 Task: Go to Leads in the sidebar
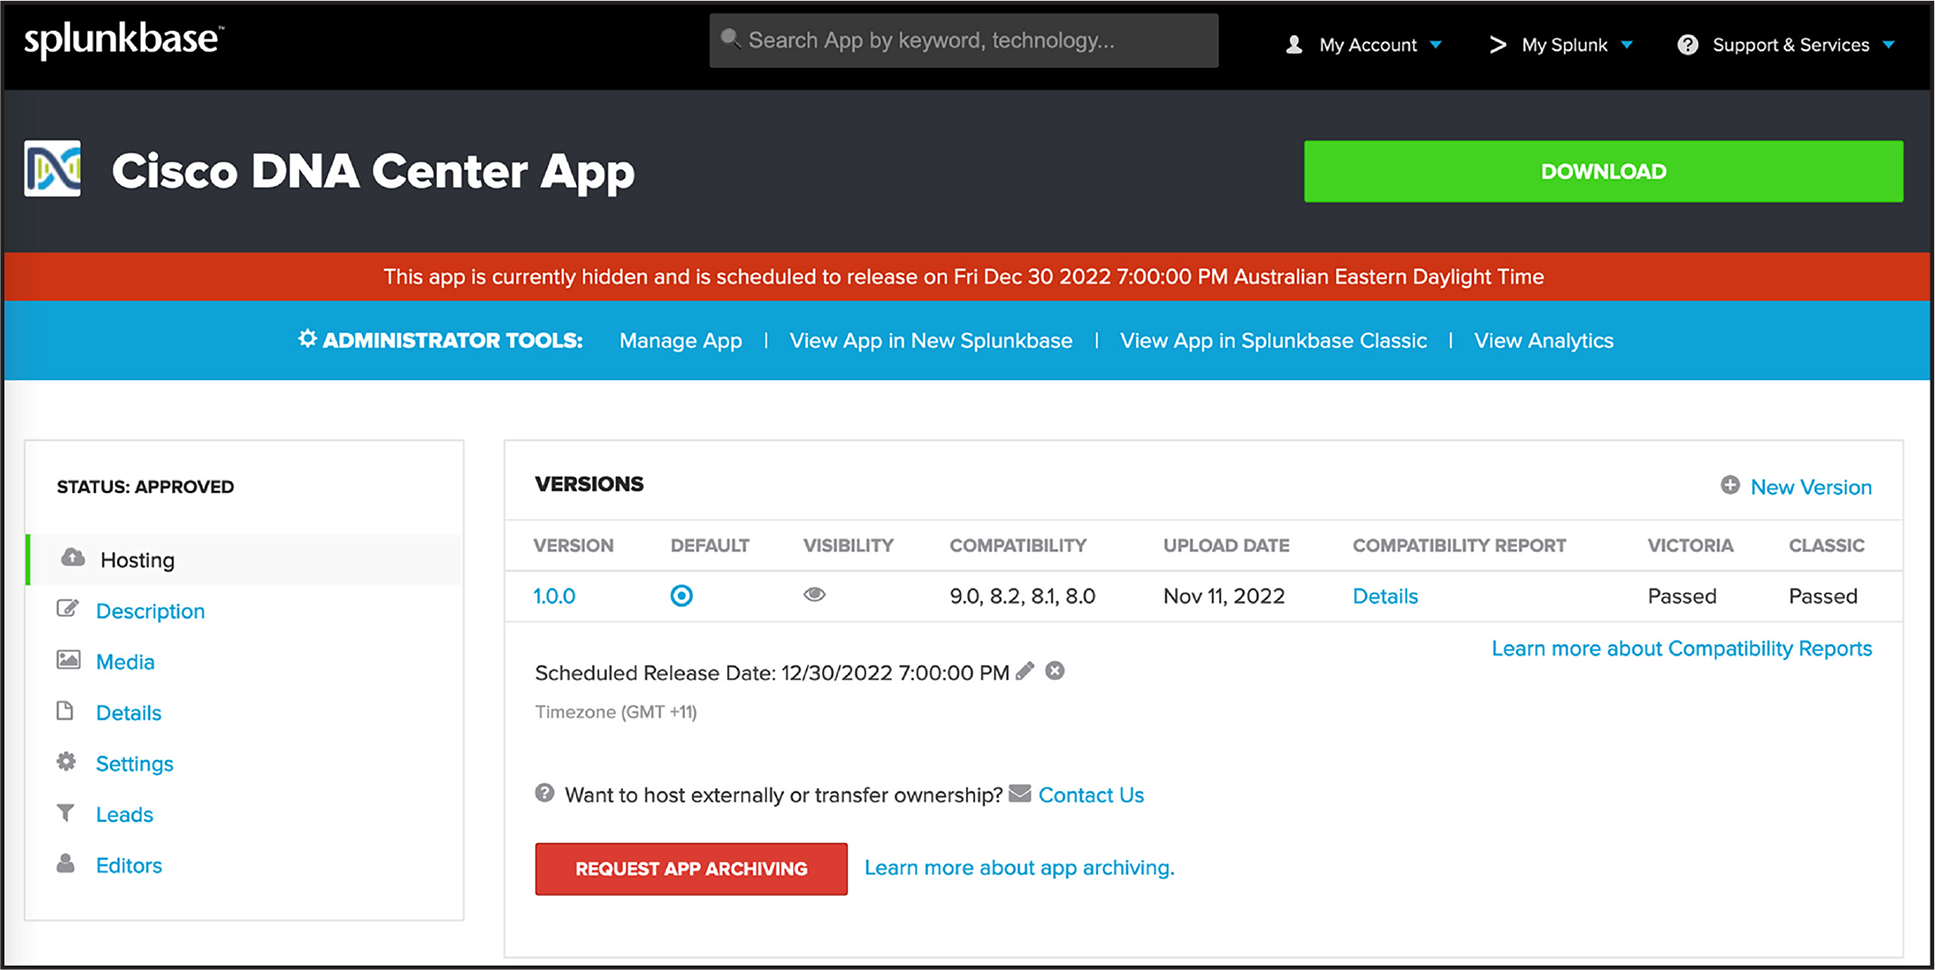(125, 815)
